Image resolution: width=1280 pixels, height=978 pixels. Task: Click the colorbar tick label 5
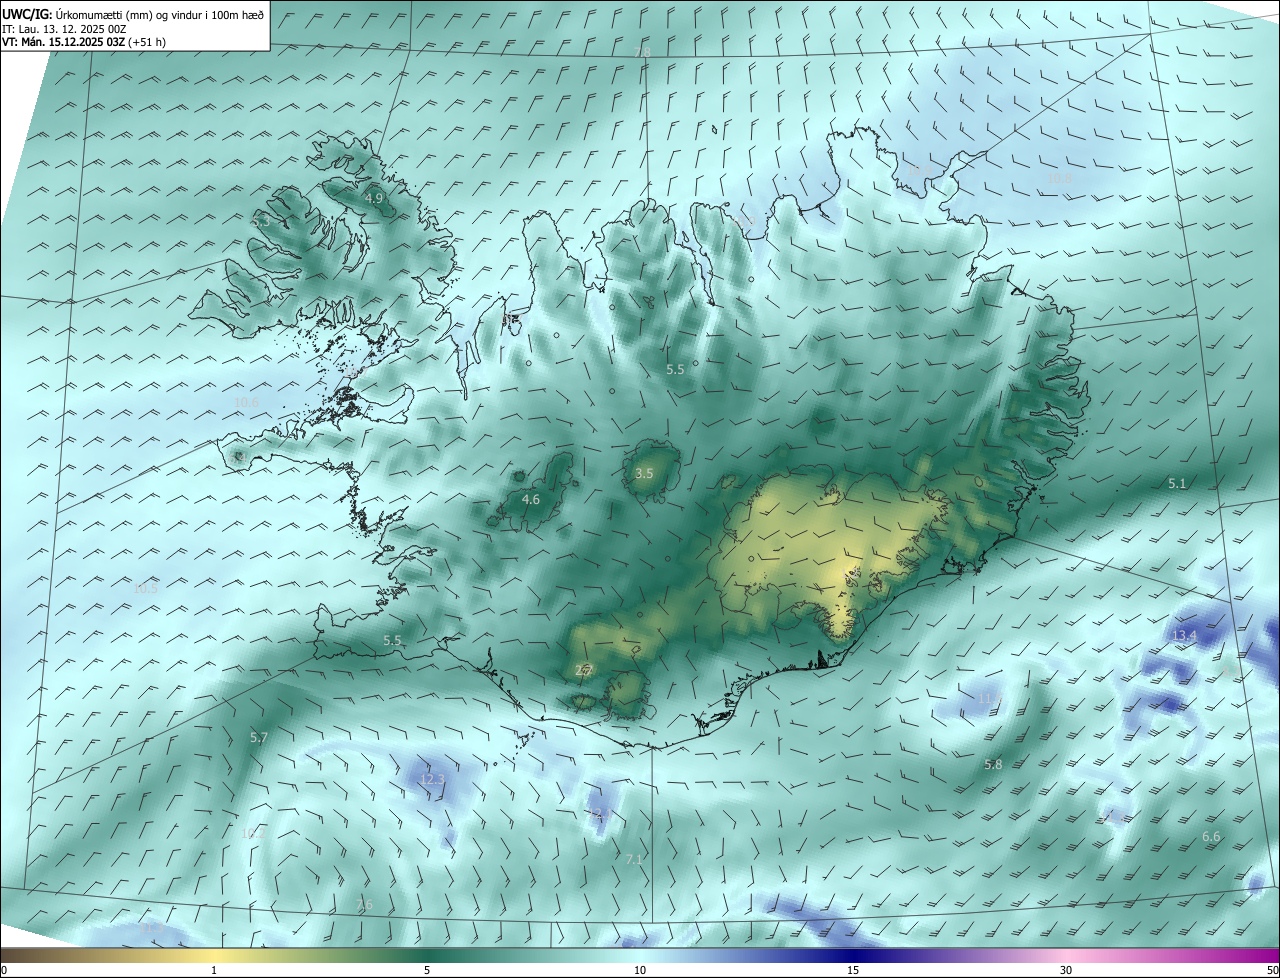click(x=427, y=970)
